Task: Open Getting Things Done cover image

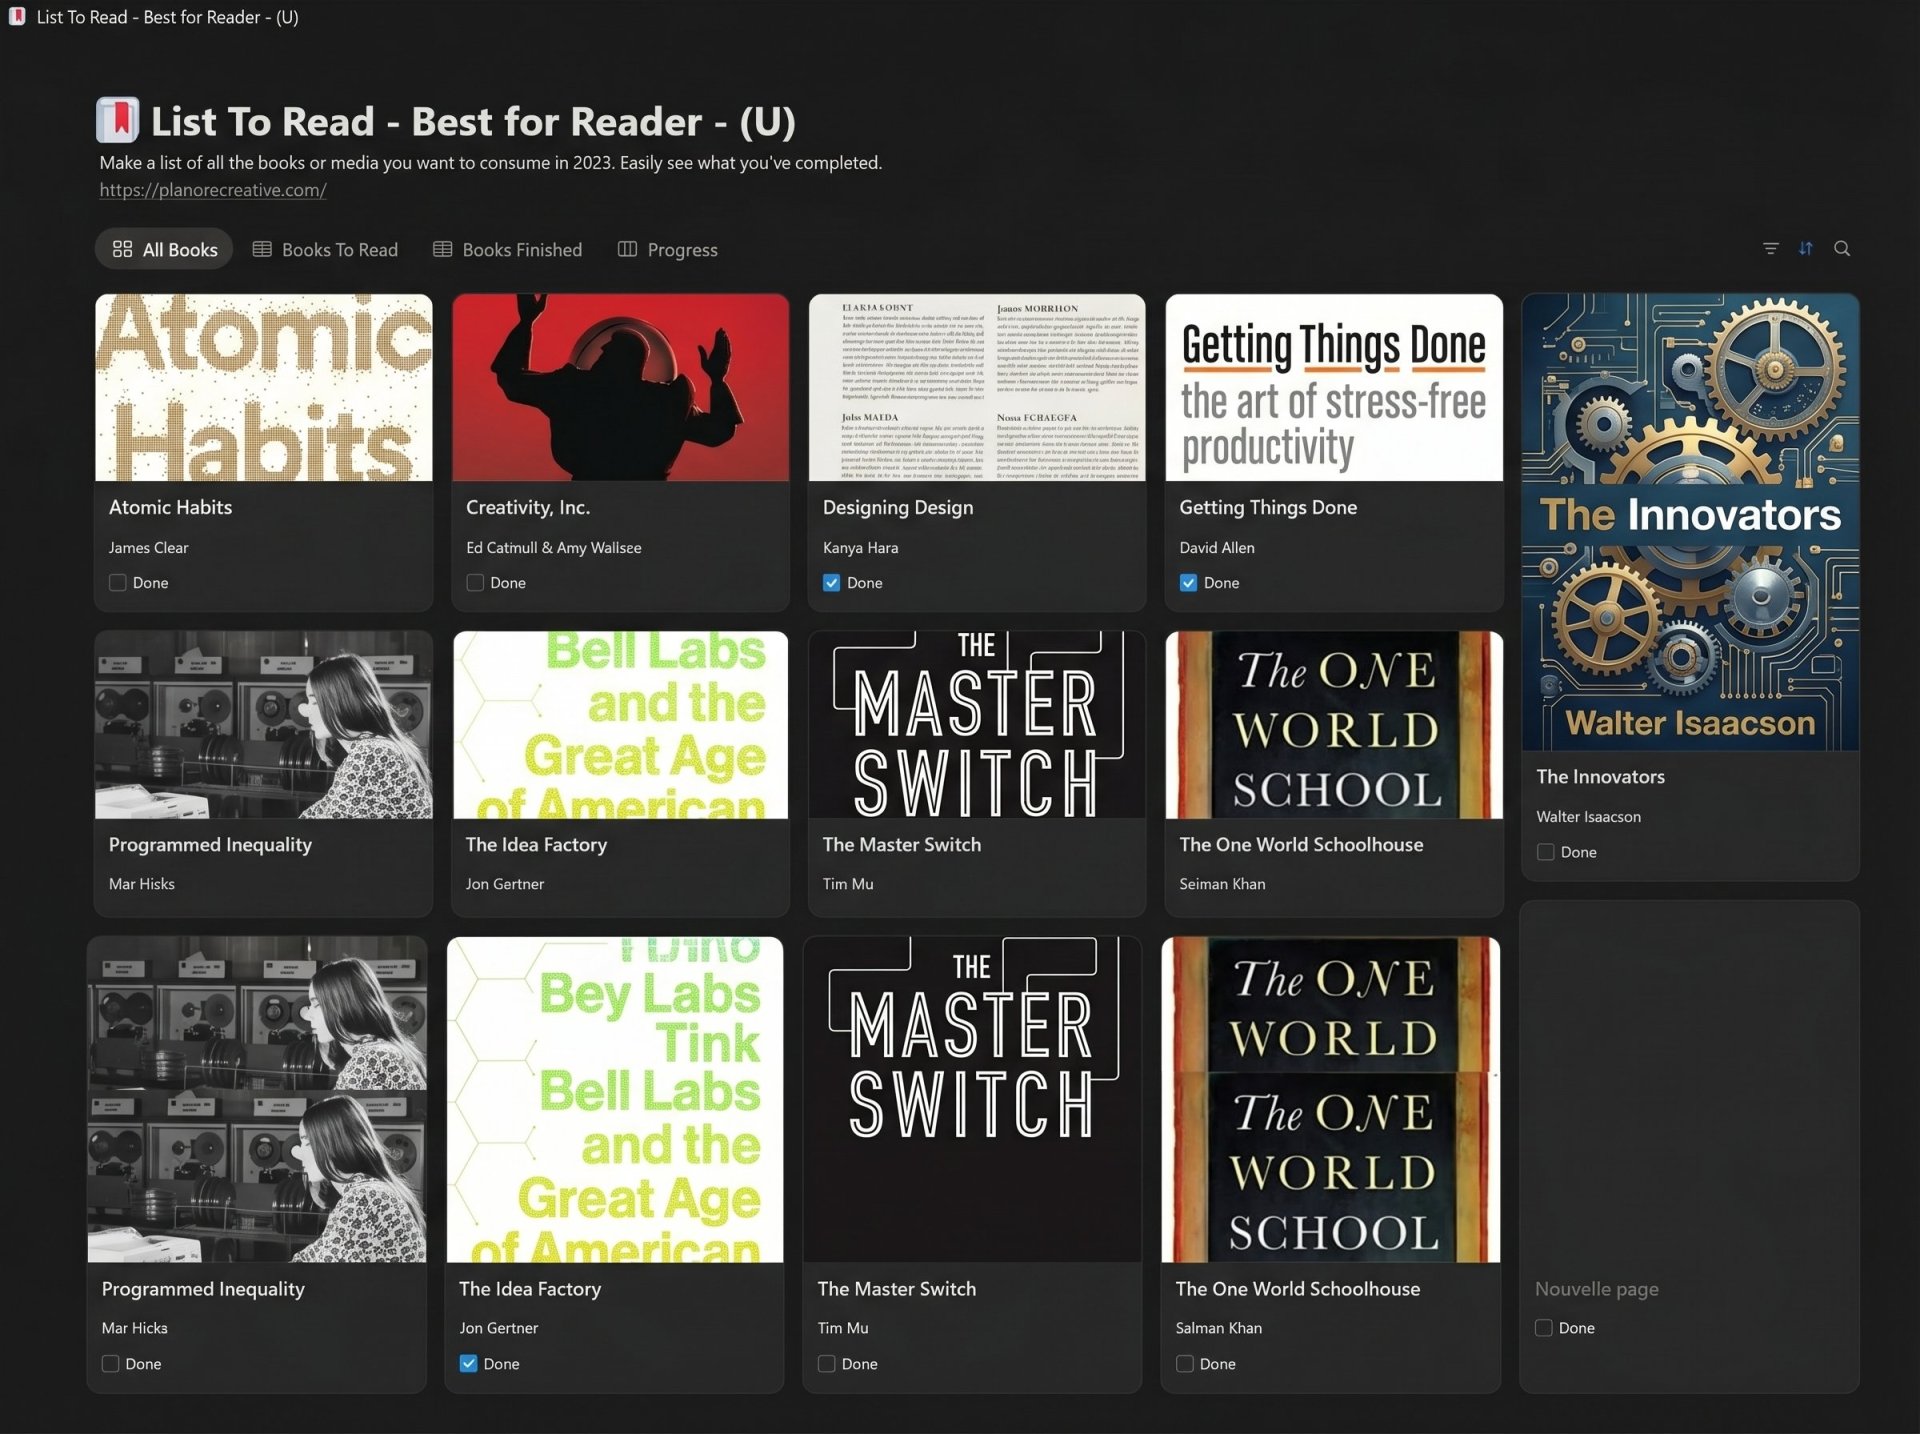Action: point(1333,388)
